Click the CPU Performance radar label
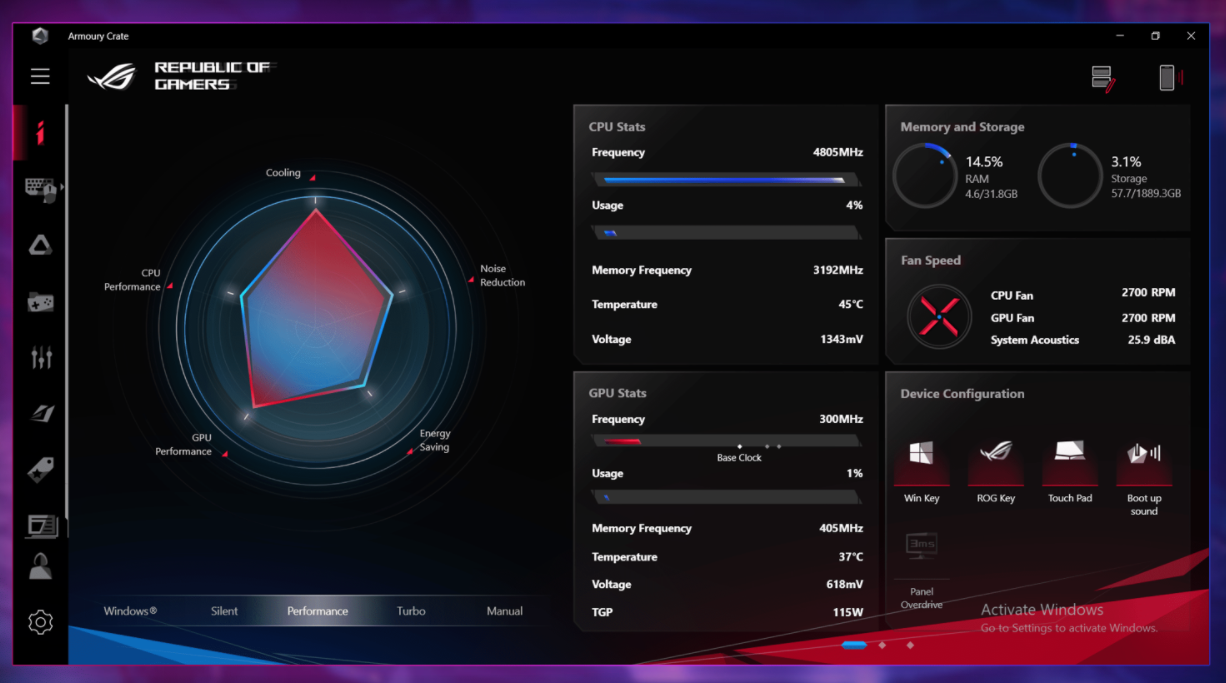This screenshot has height=683, width=1226. coord(132,280)
